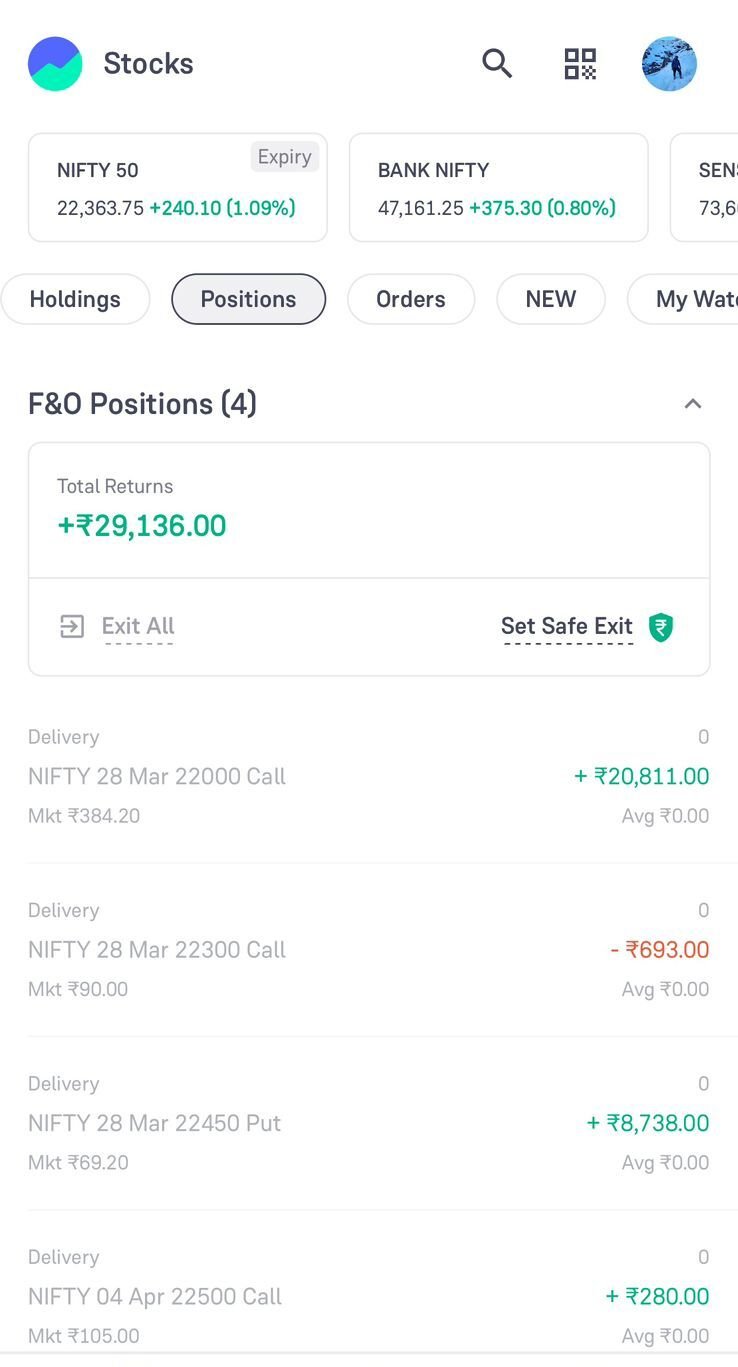
Task: Switch to the NEW tab
Action: pyautogui.click(x=550, y=299)
